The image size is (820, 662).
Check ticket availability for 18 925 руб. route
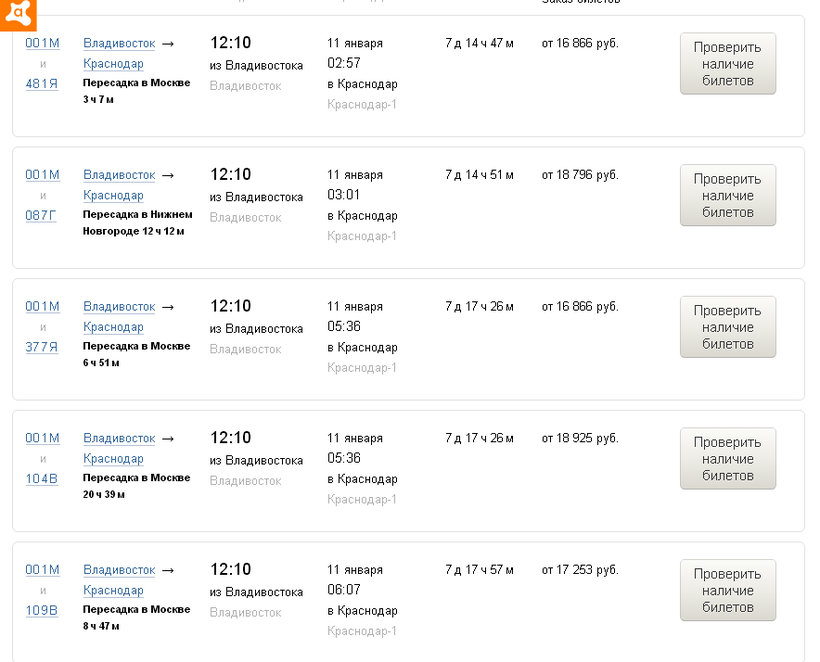coord(727,459)
